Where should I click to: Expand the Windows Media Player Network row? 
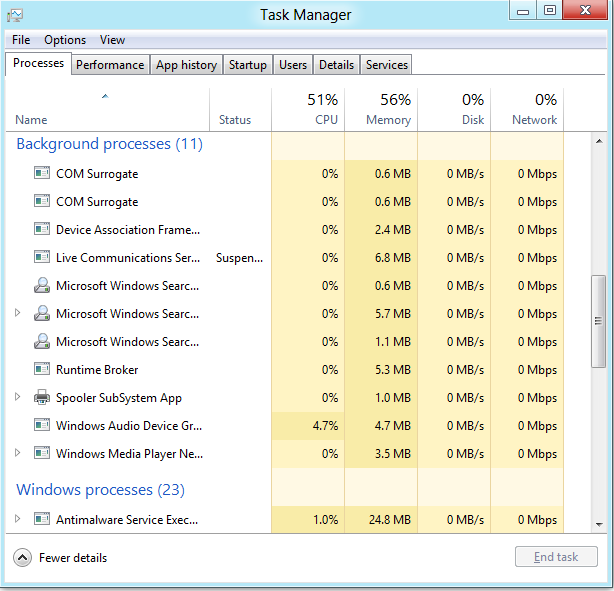17,453
